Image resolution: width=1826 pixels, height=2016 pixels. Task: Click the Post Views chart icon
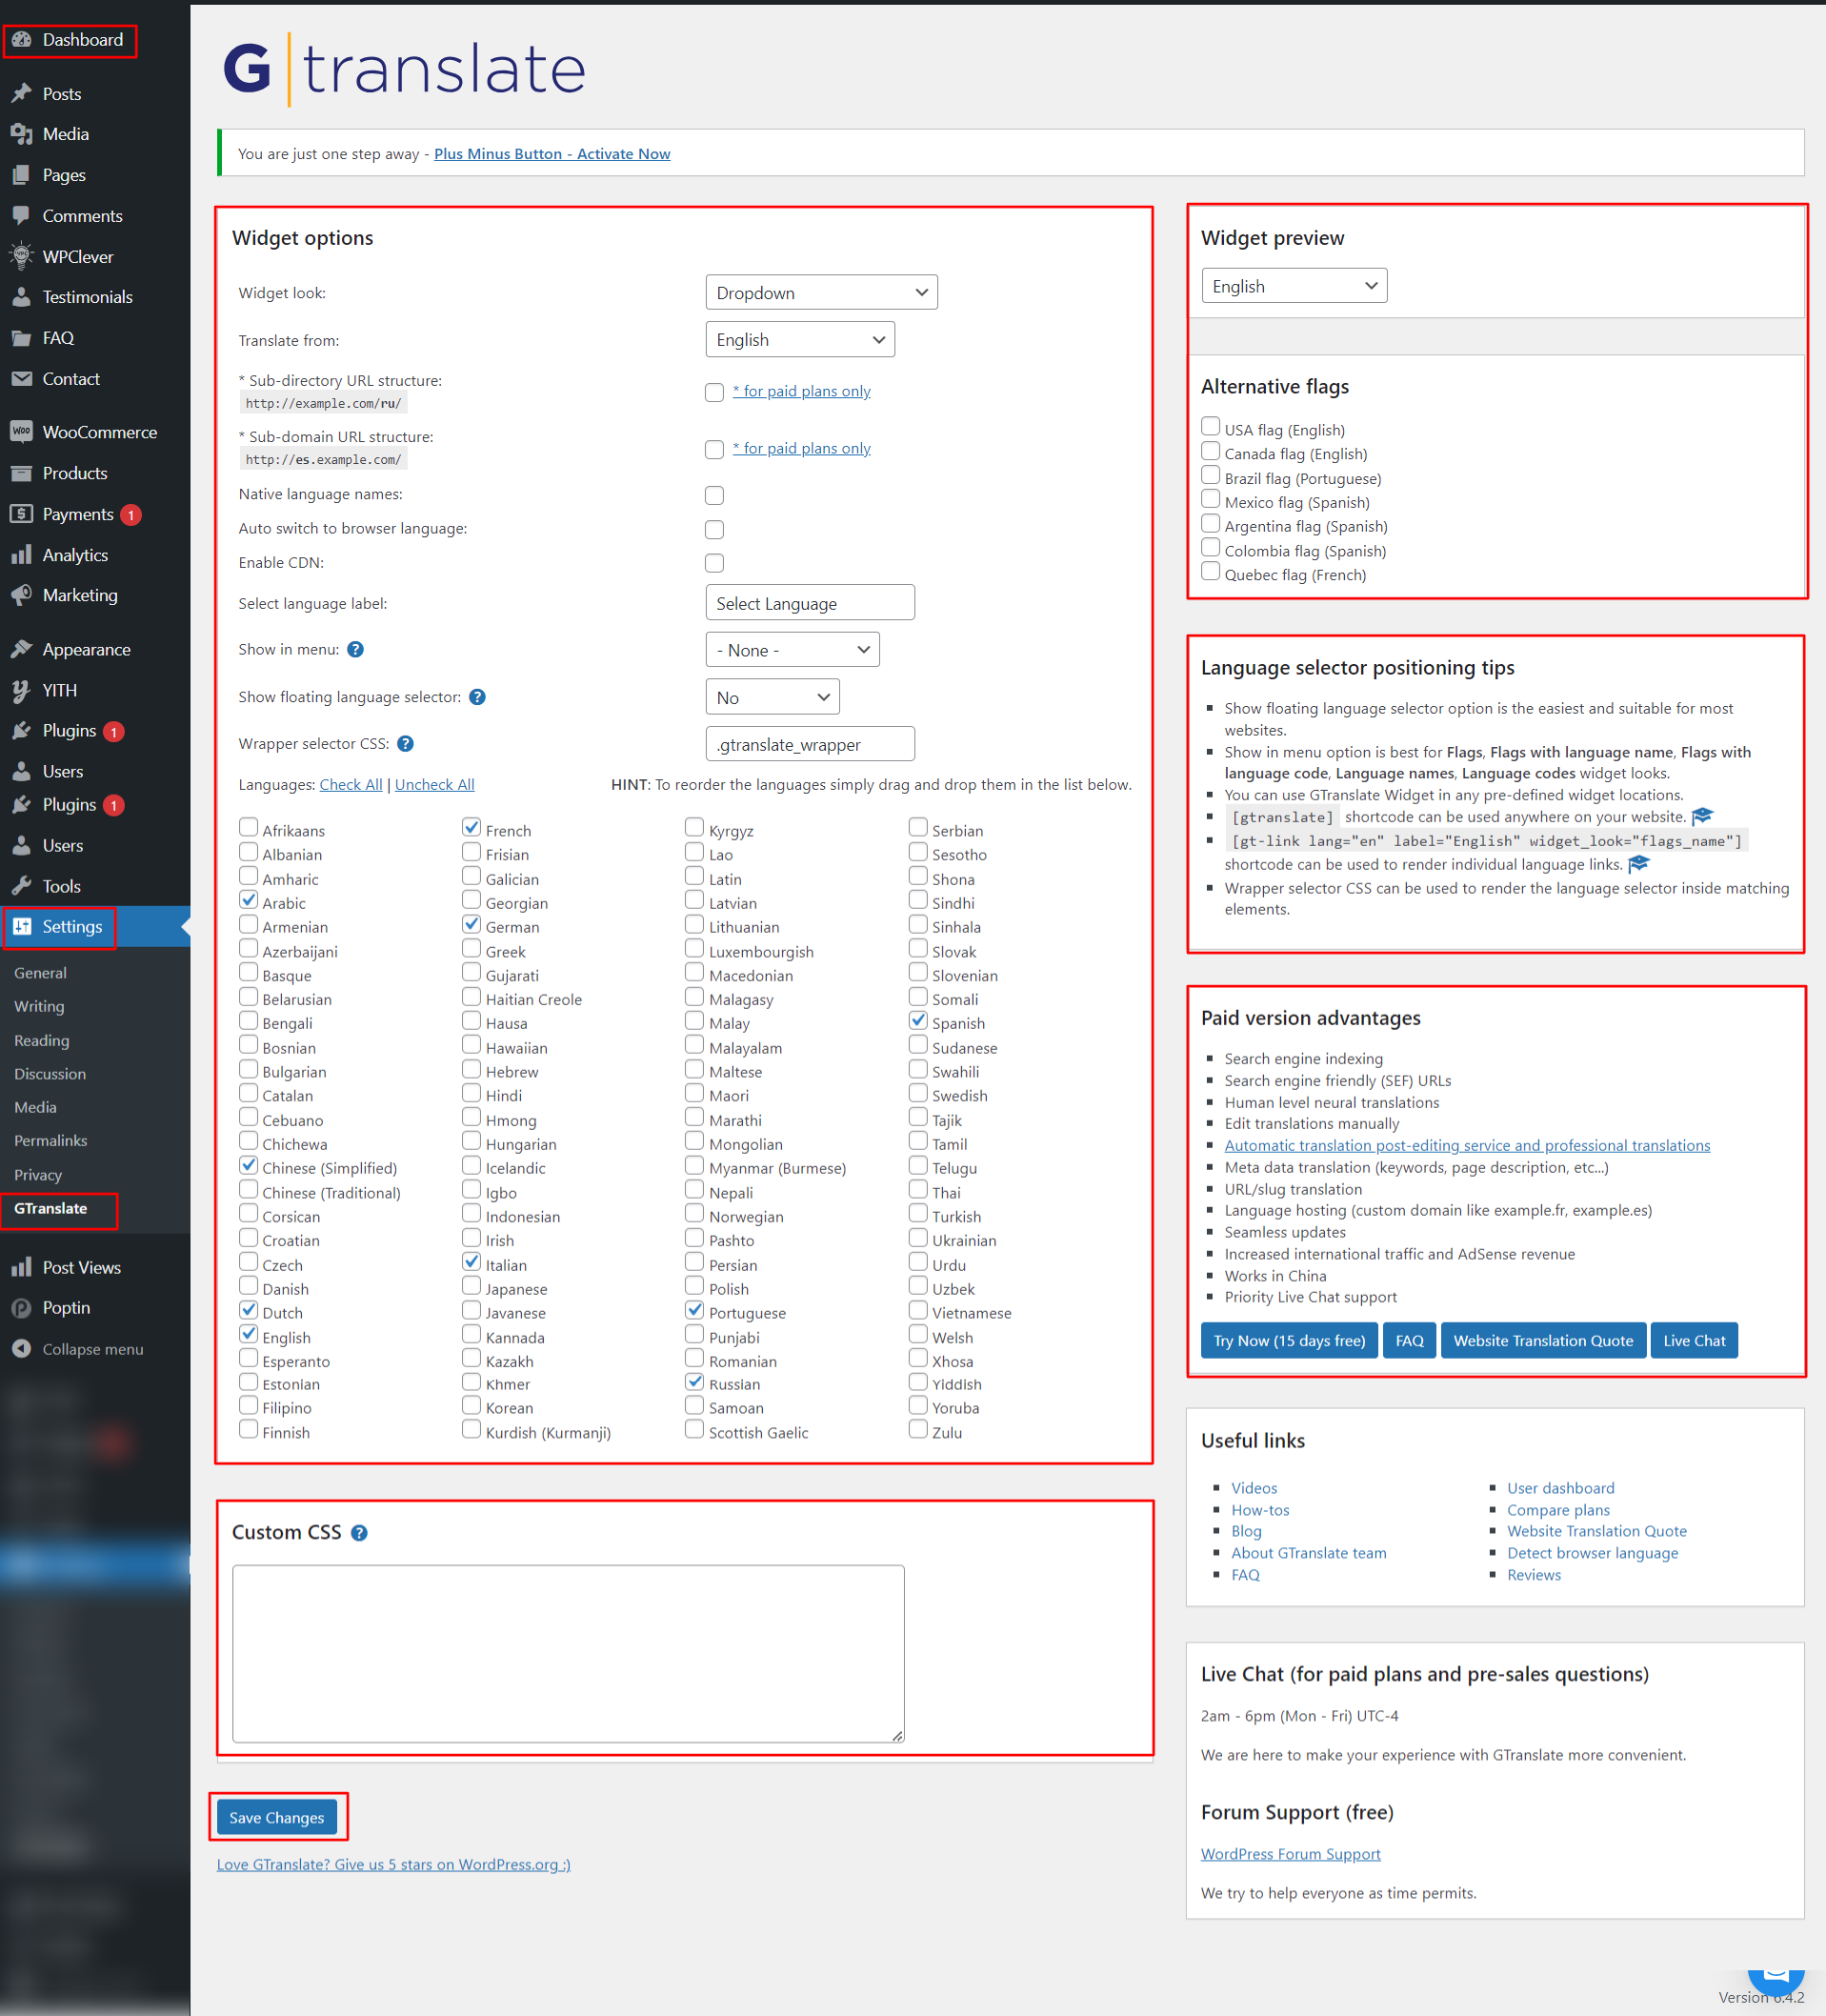(x=22, y=1267)
